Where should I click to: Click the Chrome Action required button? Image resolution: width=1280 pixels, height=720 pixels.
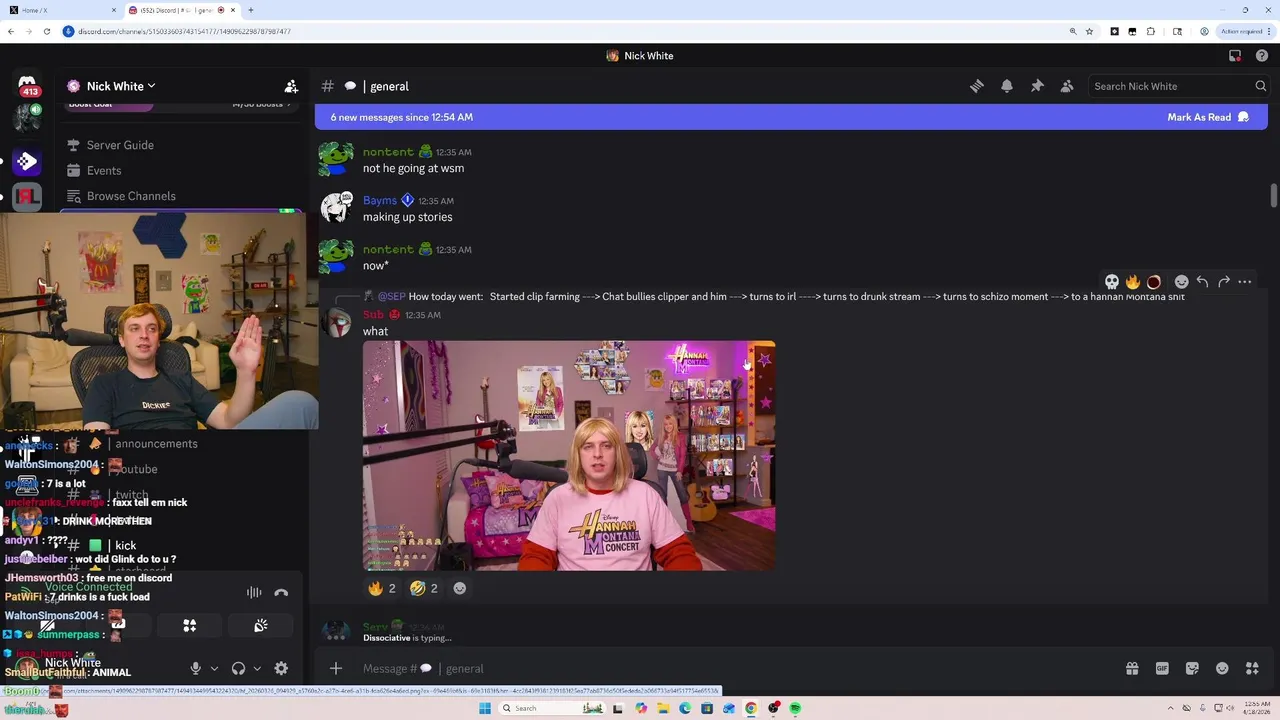pyautogui.click(x=1245, y=31)
